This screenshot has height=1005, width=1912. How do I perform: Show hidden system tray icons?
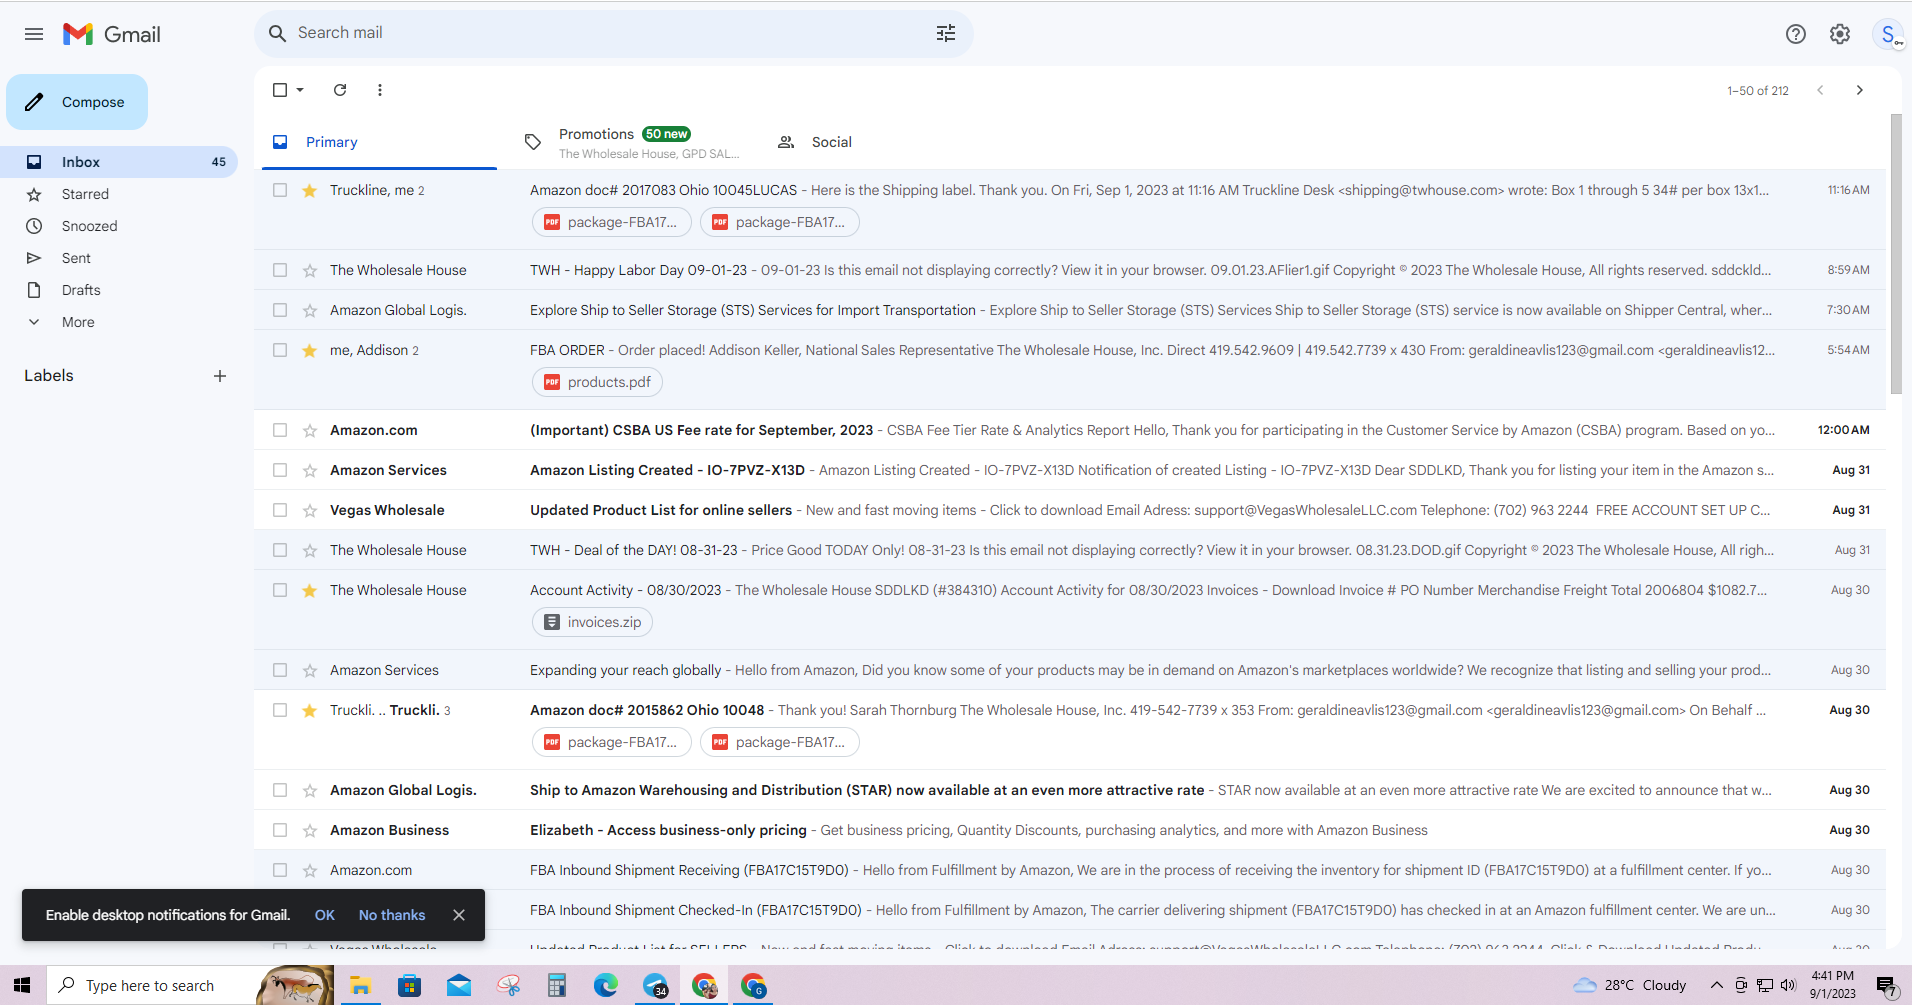tap(1716, 985)
